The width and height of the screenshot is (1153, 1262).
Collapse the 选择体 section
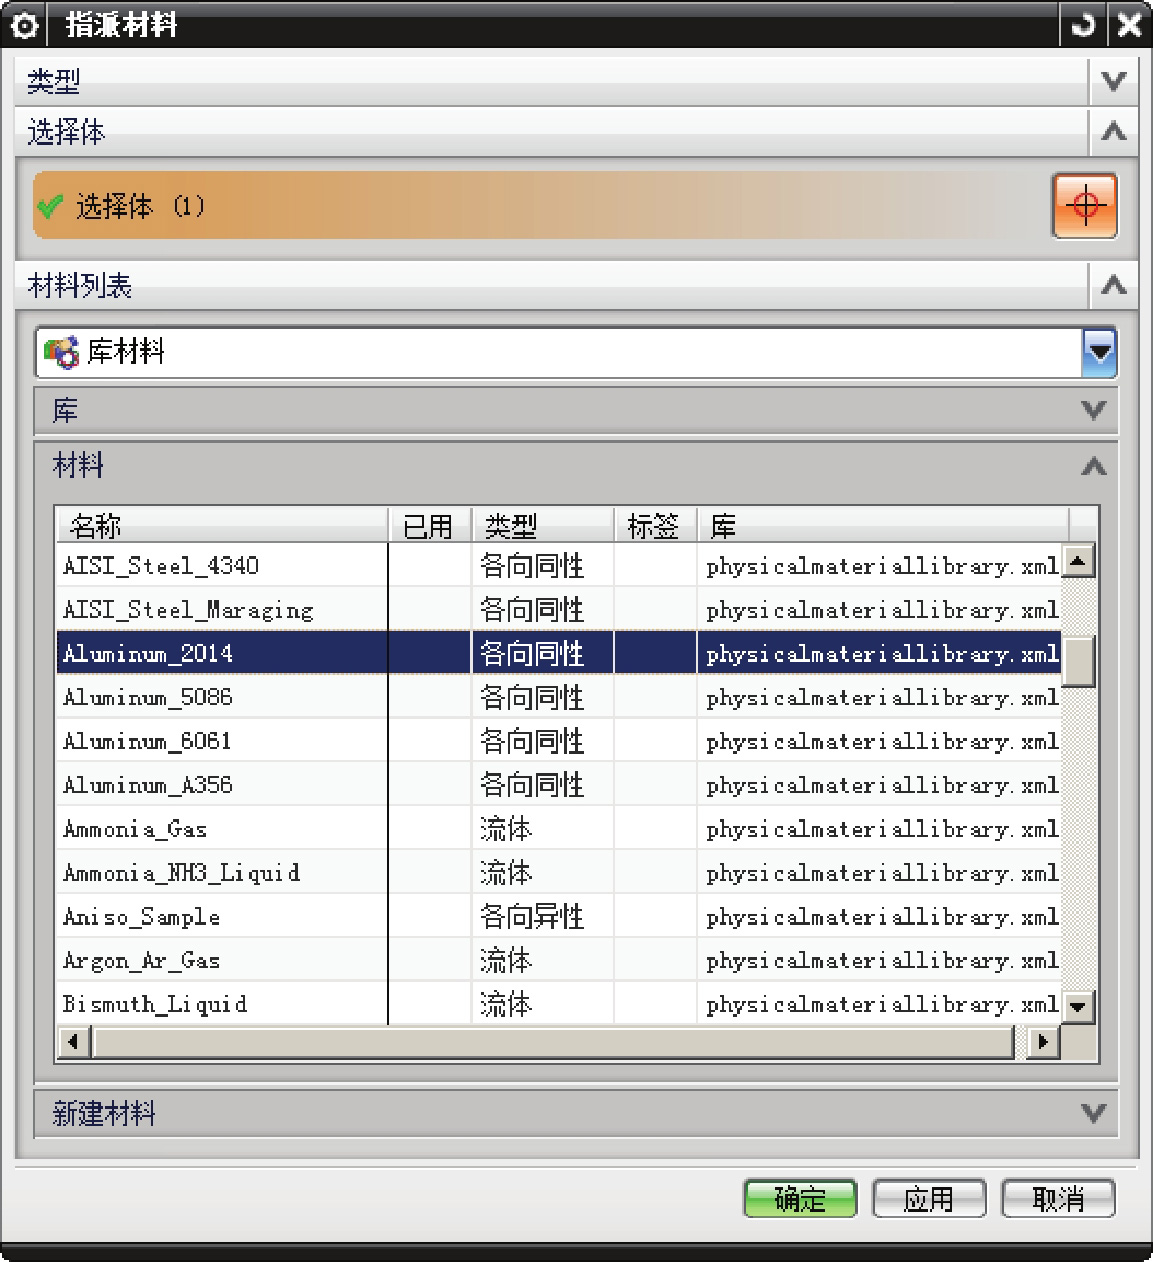(1113, 132)
